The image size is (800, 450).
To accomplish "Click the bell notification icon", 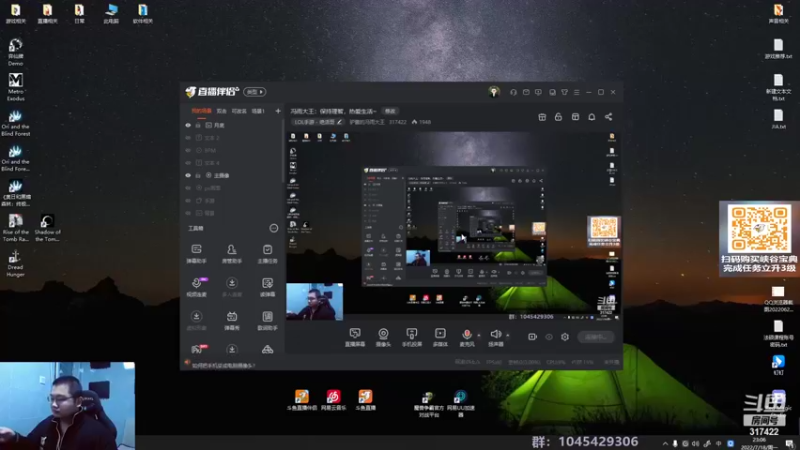I will coord(592,117).
